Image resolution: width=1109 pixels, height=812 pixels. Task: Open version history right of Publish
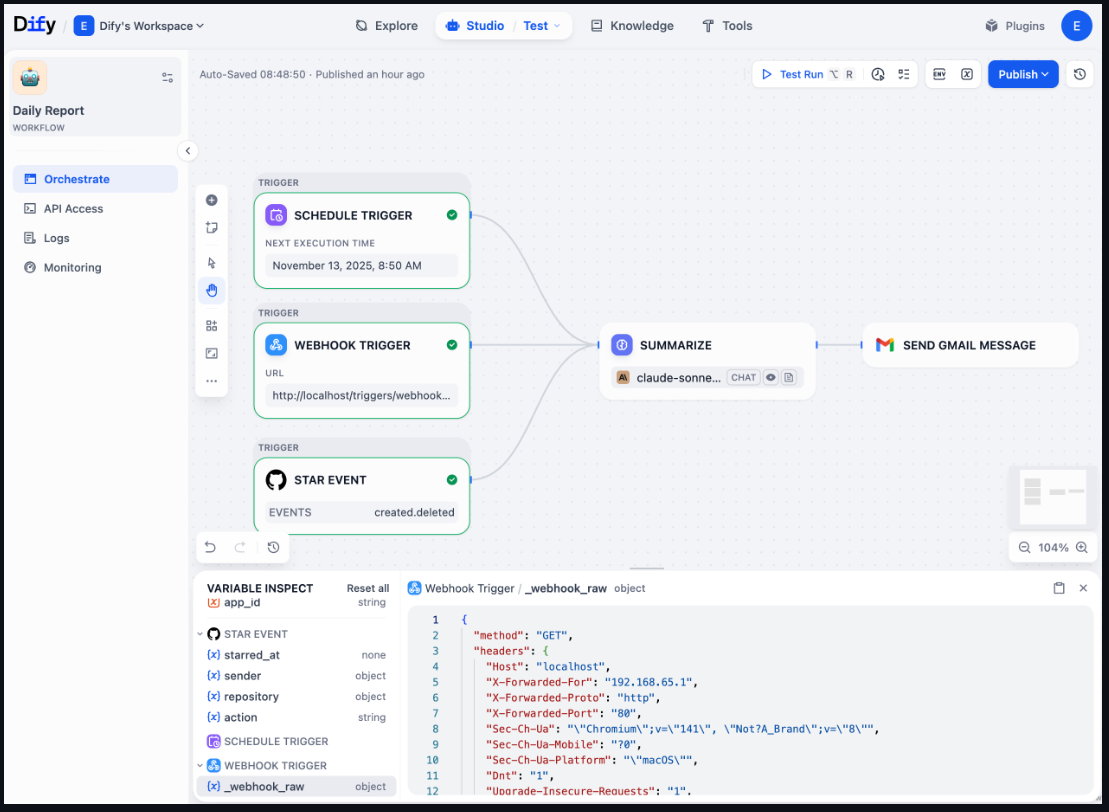(x=1079, y=74)
